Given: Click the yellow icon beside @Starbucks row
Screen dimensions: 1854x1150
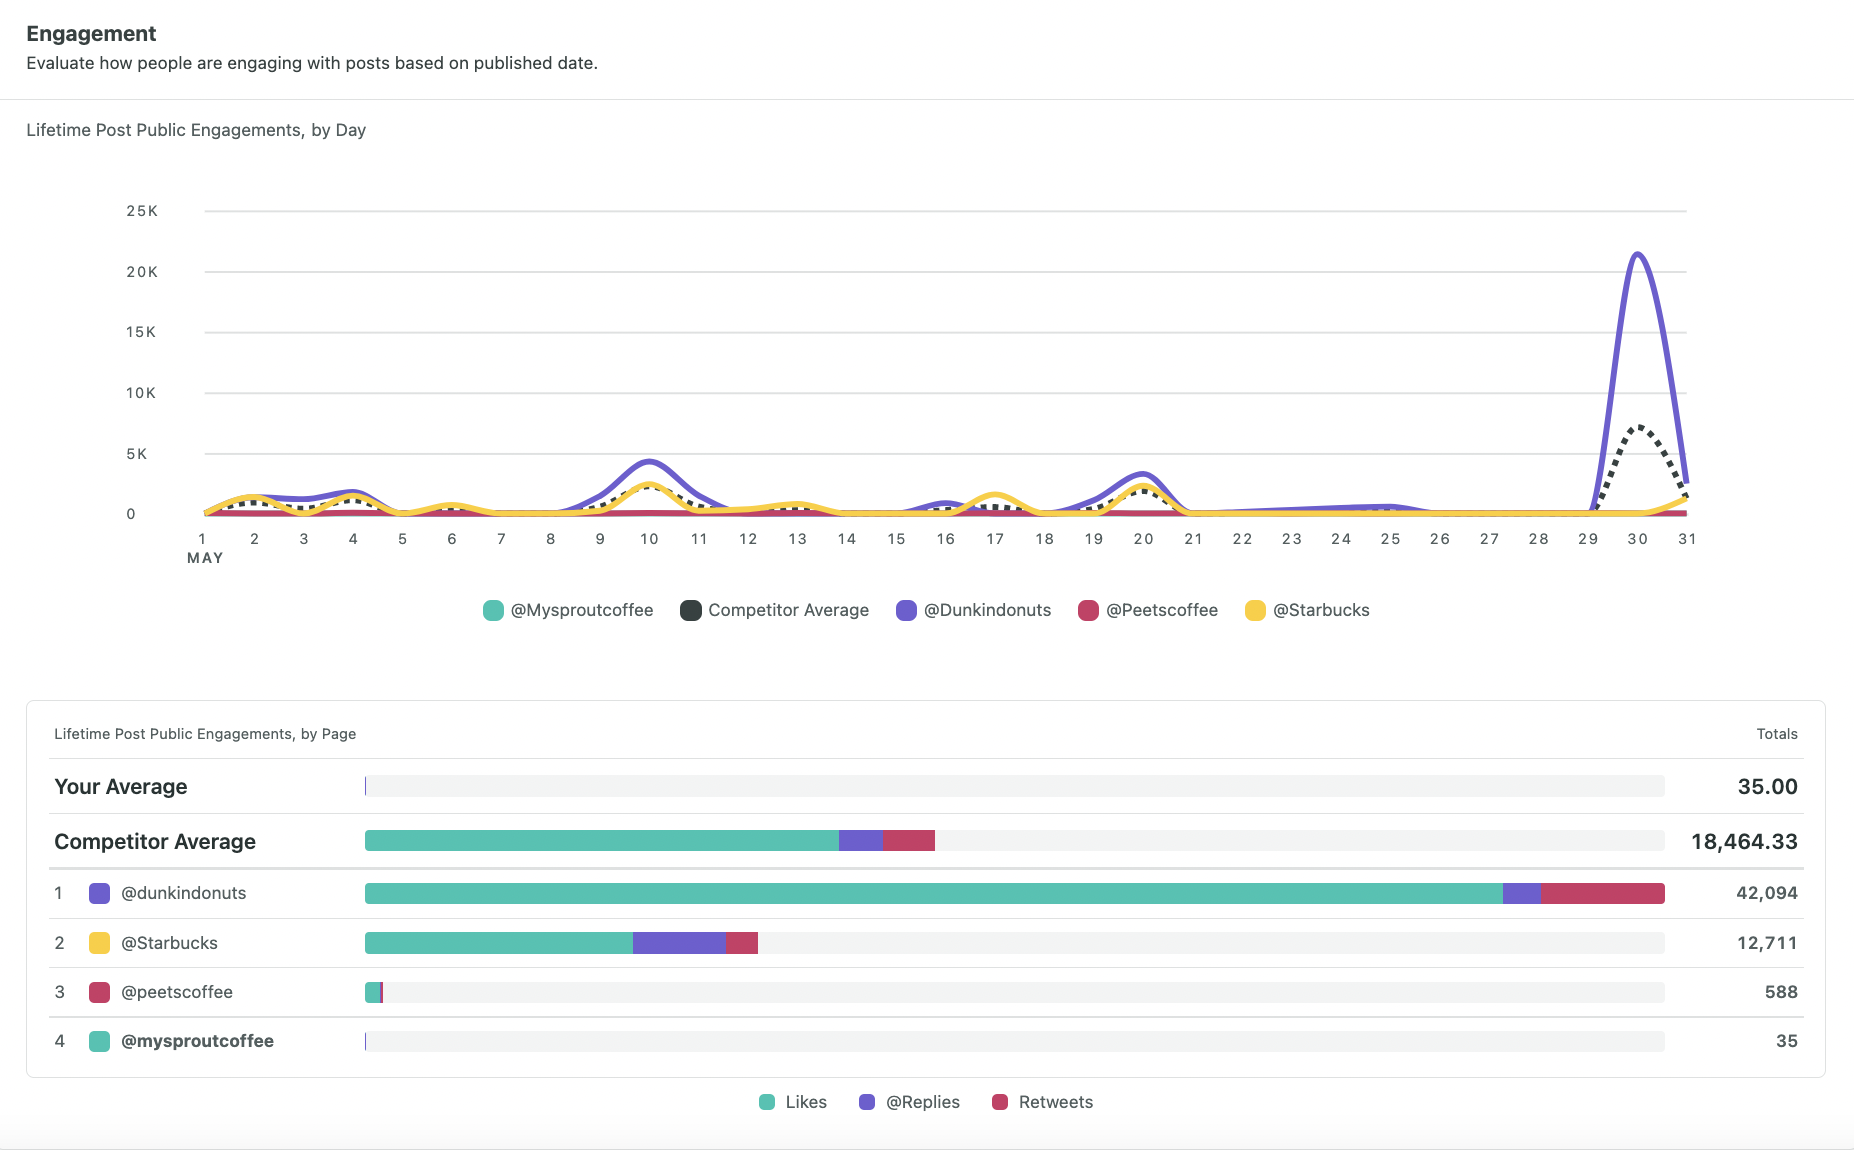Looking at the screenshot, I should [99, 942].
